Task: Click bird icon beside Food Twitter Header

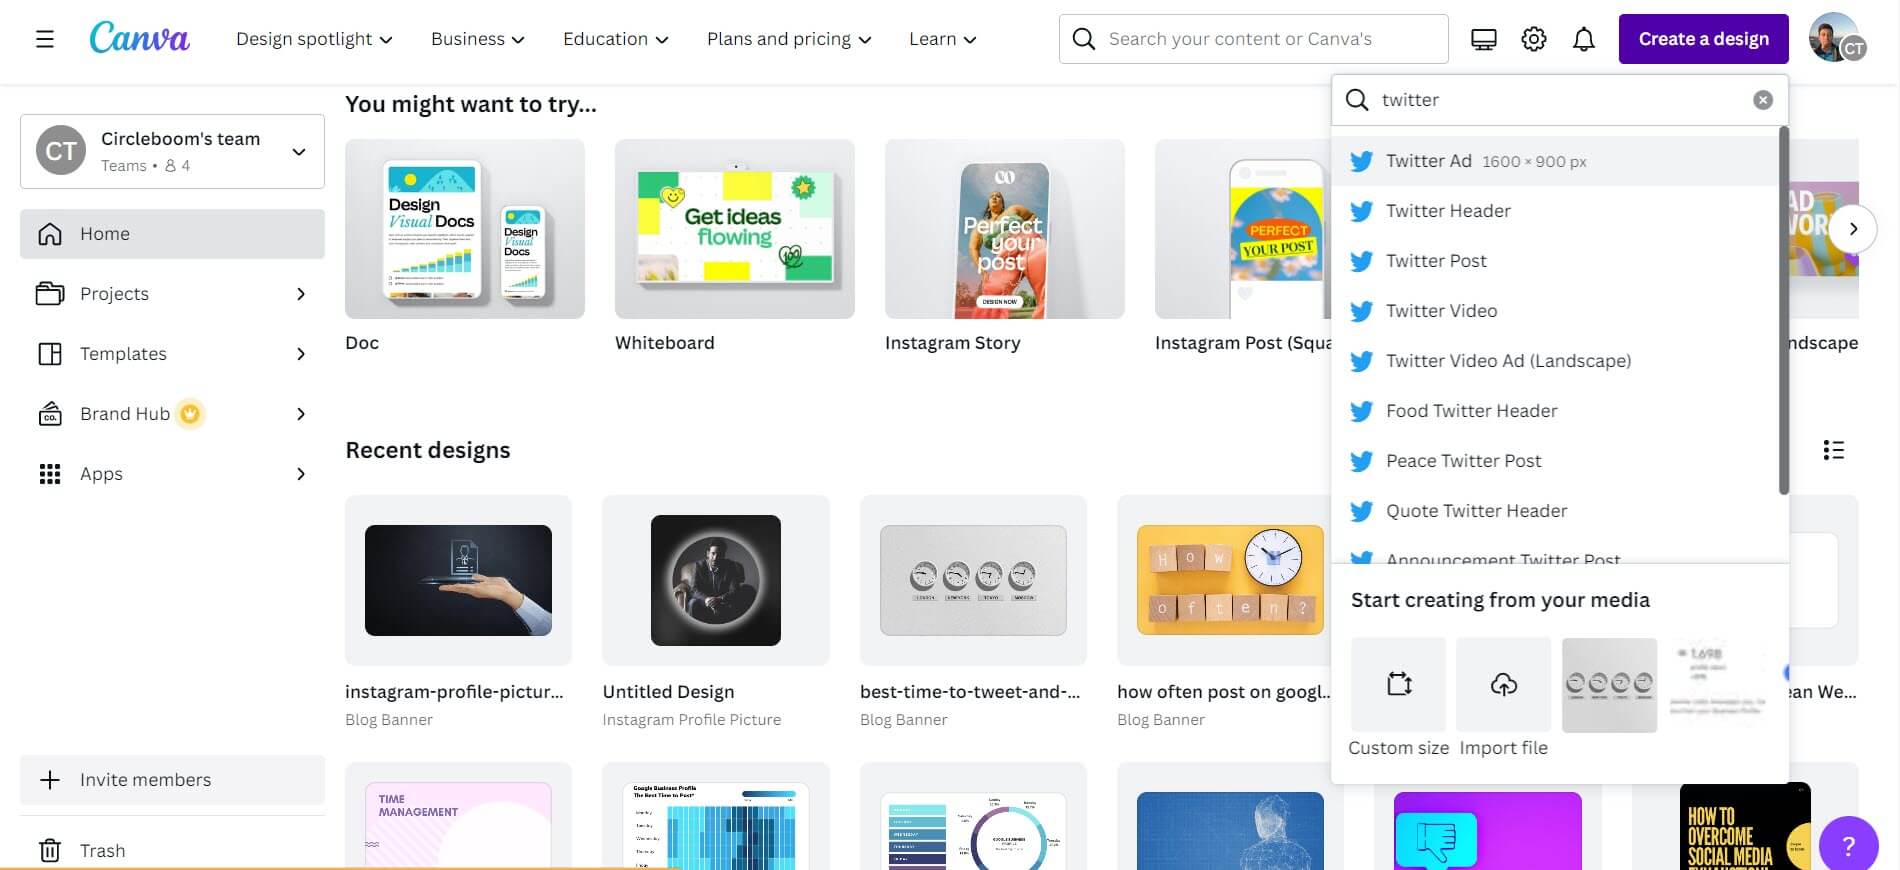Action: pyautogui.click(x=1361, y=411)
